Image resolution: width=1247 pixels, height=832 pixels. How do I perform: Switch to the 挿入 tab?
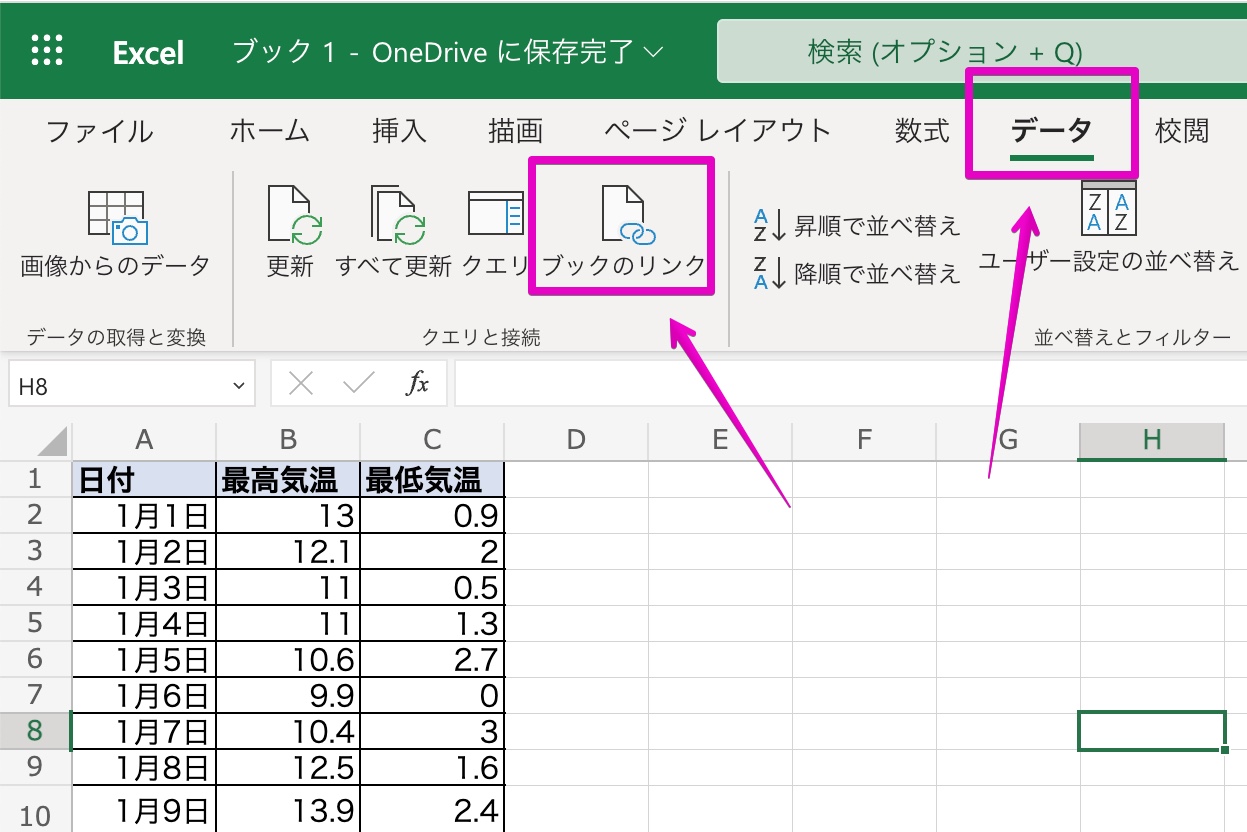(x=399, y=131)
